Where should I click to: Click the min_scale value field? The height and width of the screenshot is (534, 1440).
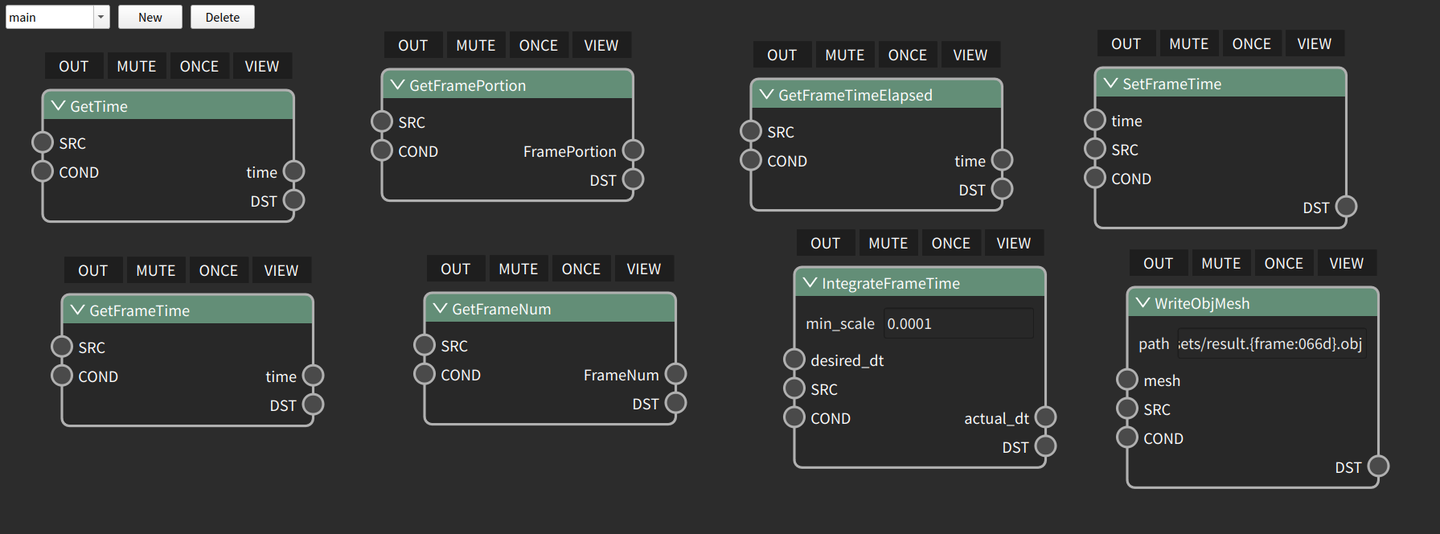958,324
